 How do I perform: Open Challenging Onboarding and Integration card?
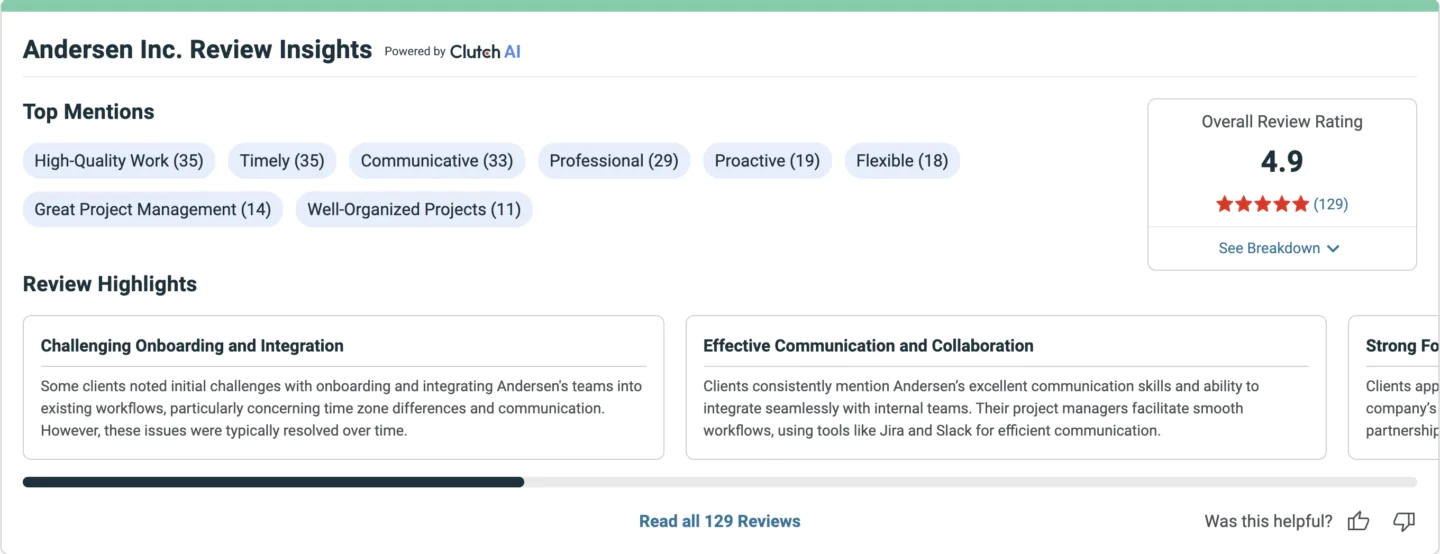click(x=343, y=388)
